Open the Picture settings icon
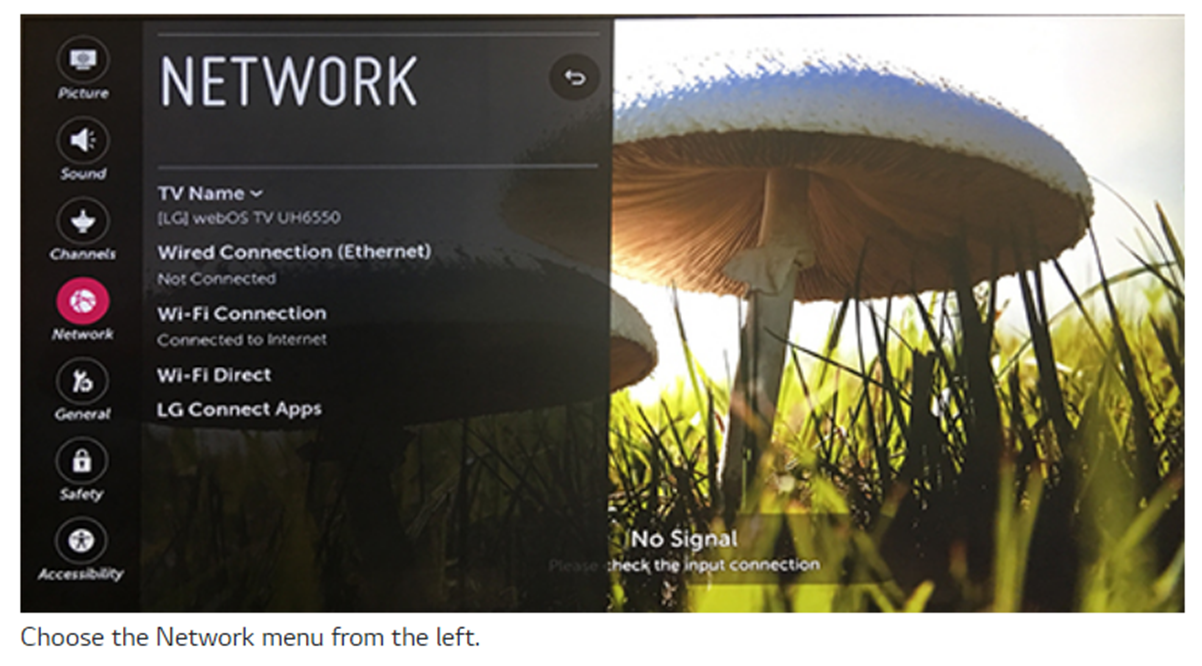 (x=82, y=61)
